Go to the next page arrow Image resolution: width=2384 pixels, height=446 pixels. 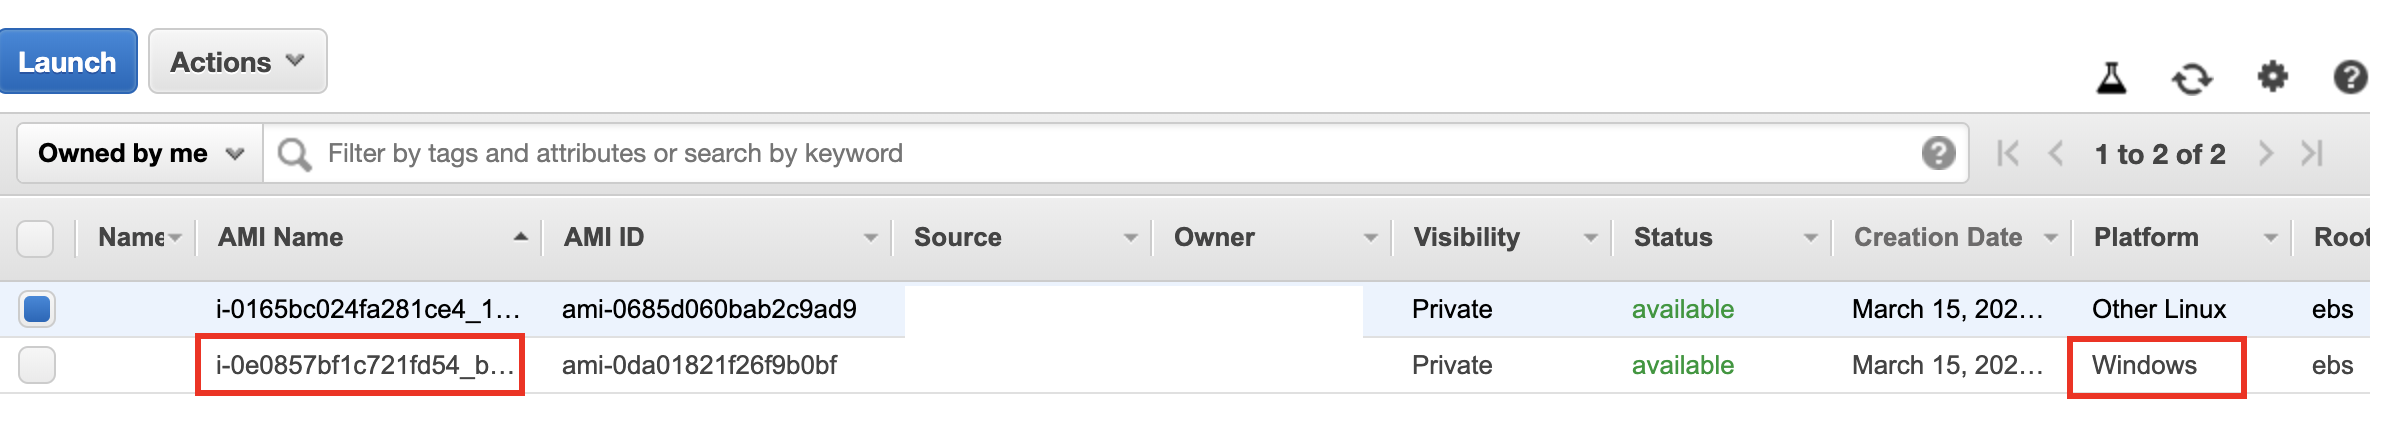(2266, 153)
